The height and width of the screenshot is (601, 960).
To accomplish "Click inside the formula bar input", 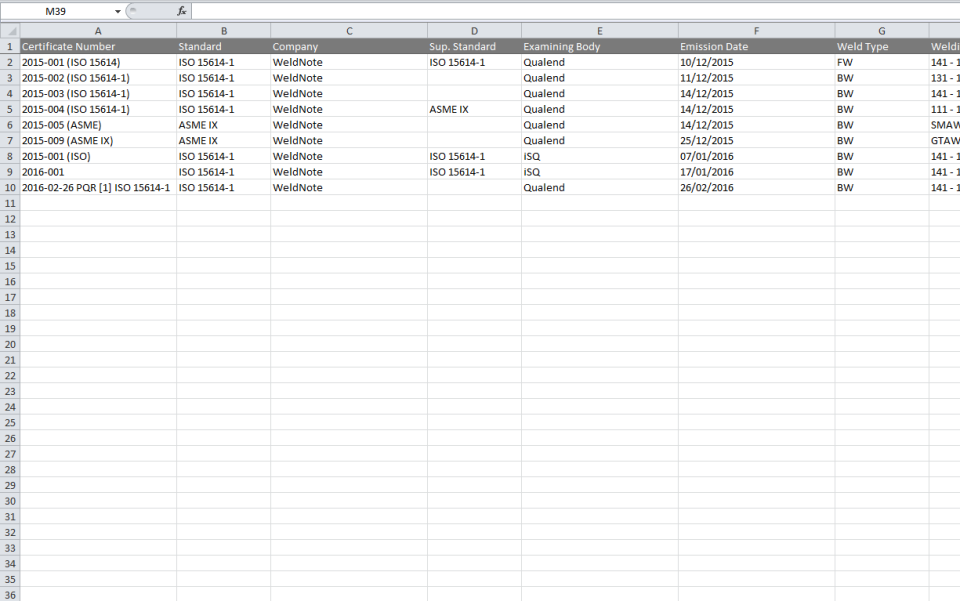I will [576, 11].
